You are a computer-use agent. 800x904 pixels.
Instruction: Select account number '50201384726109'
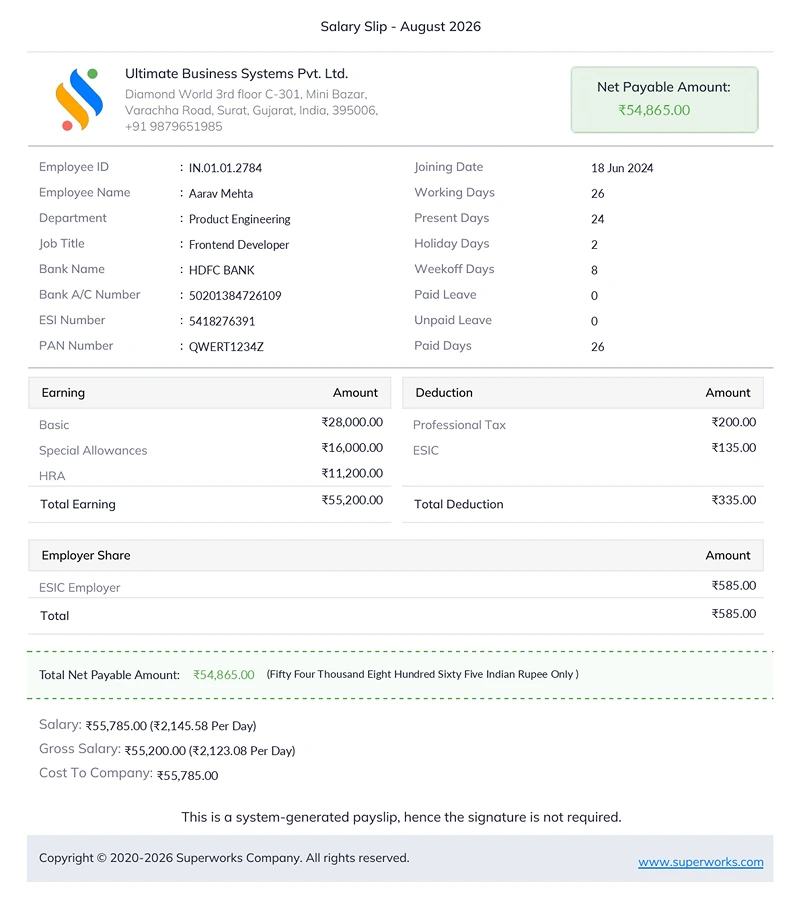(x=235, y=296)
